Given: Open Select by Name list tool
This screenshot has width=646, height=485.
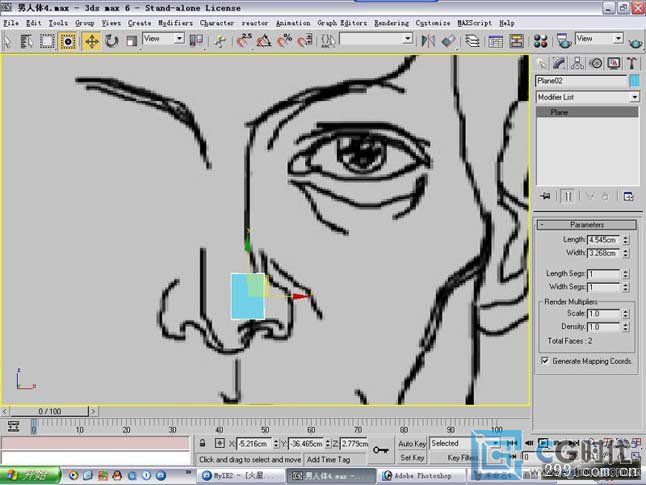Looking at the screenshot, I should pyautogui.click(x=26, y=41).
